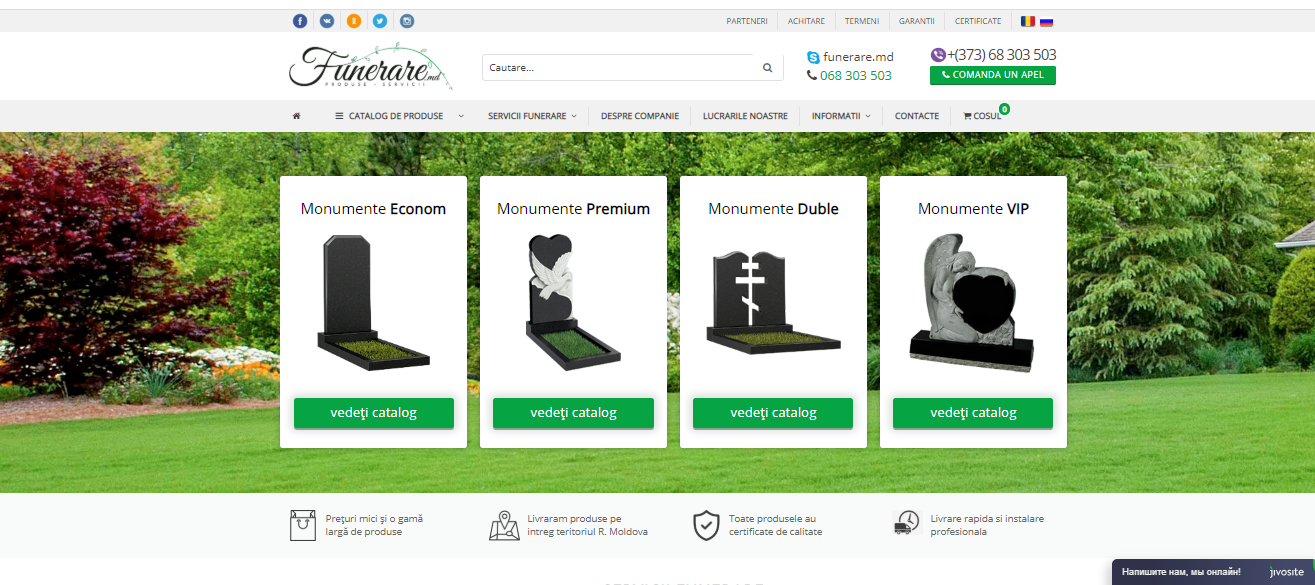Focus the Cautare search field

pos(618,68)
